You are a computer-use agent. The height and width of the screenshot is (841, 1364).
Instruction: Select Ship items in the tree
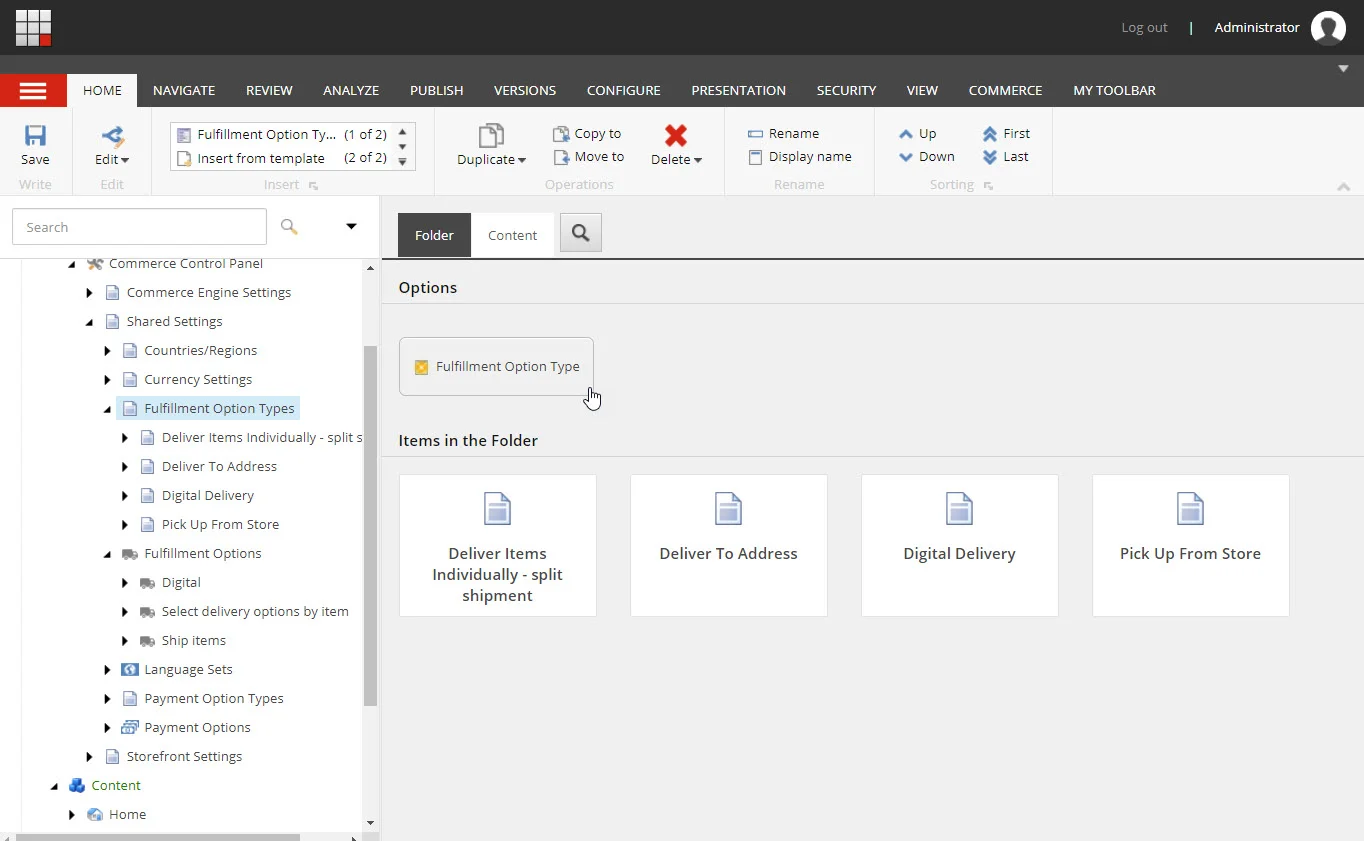click(193, 641)
